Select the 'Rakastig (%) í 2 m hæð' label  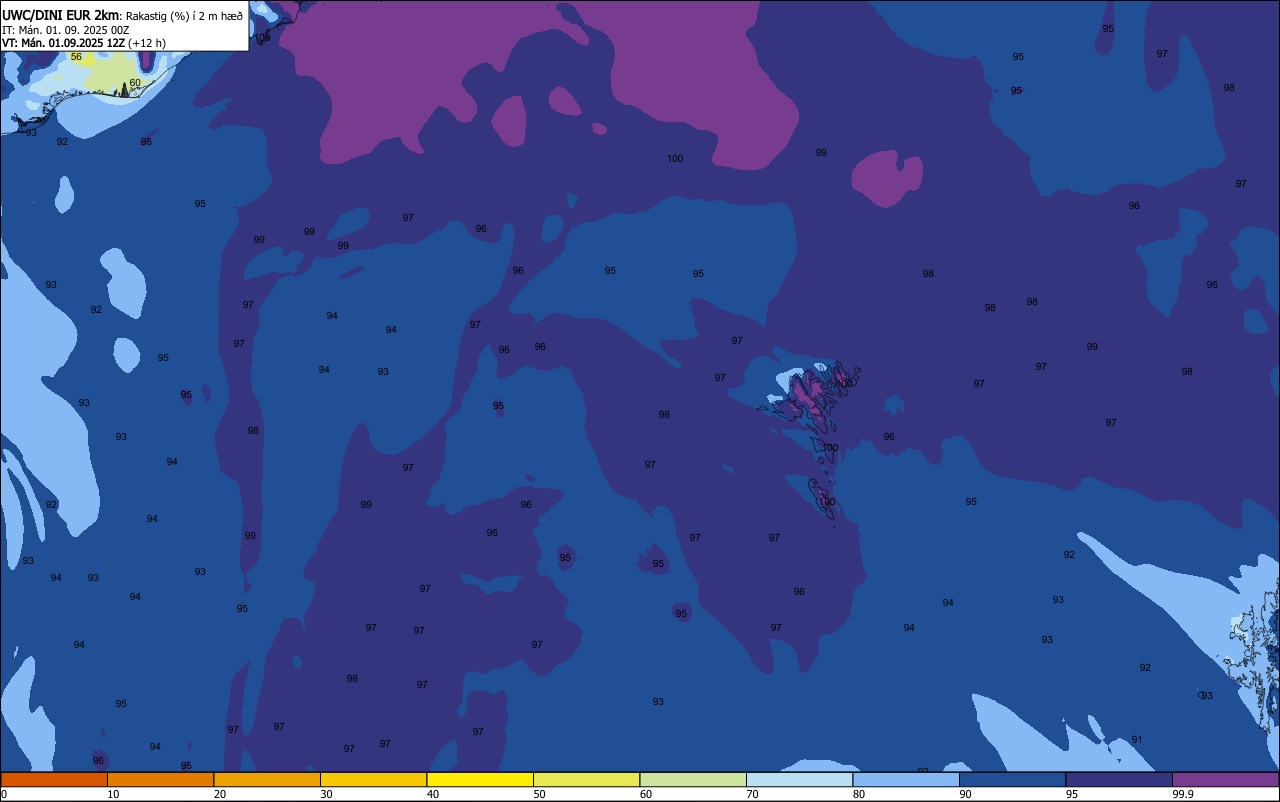[x=184, y=16]
